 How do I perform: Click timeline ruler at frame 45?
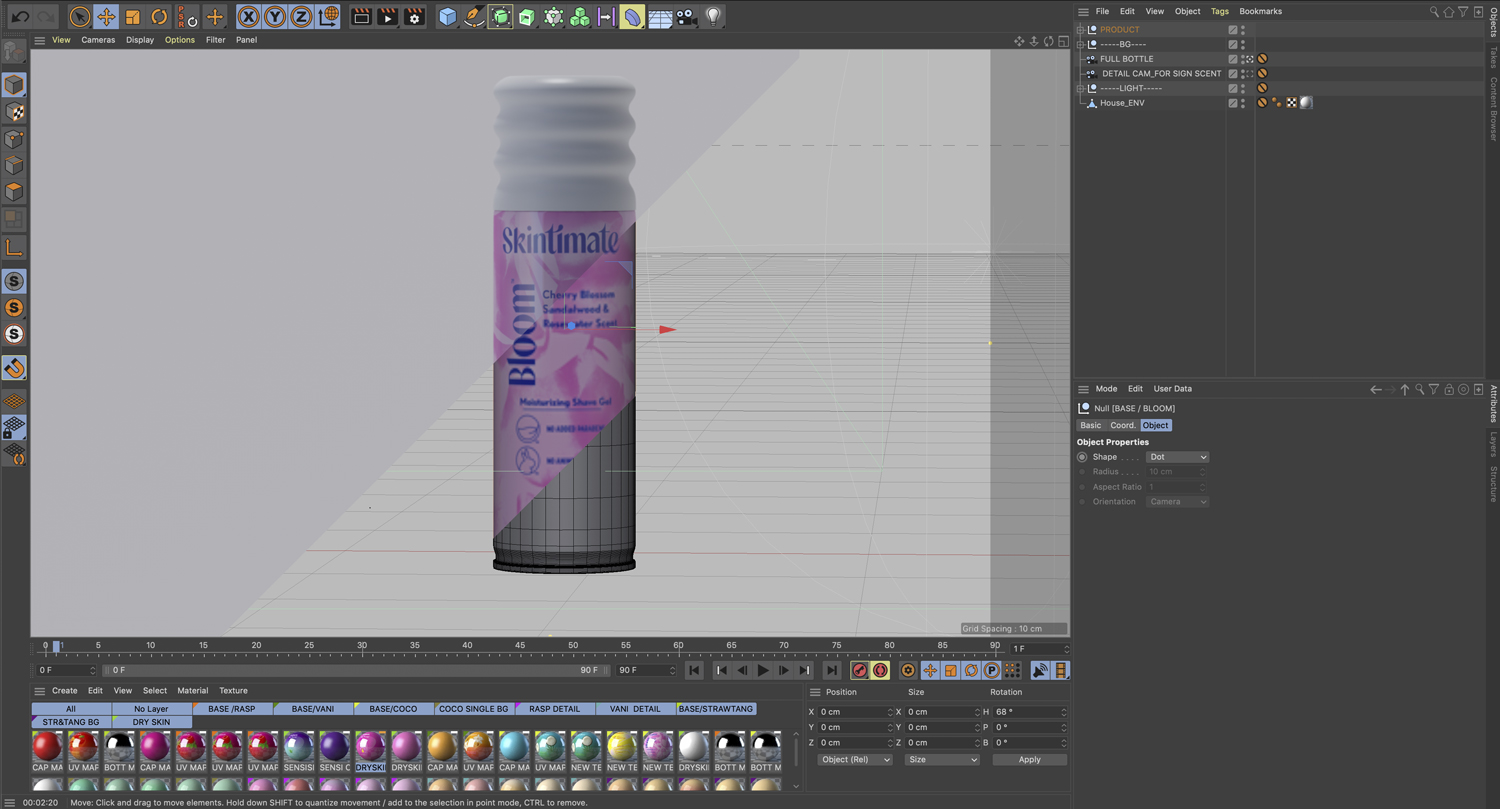coord(520,646)
